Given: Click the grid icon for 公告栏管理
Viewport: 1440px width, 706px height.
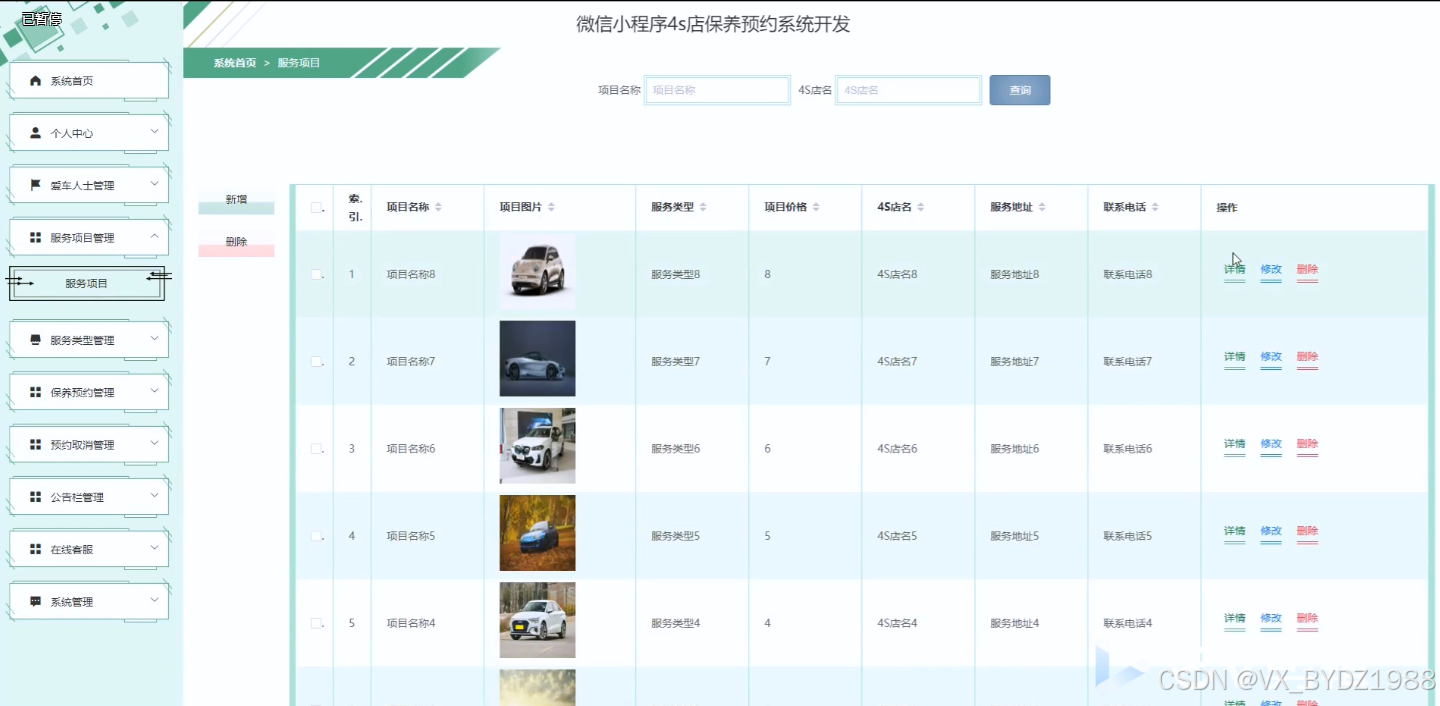Looking at the screenshot, I should click(x=36, y=497).
